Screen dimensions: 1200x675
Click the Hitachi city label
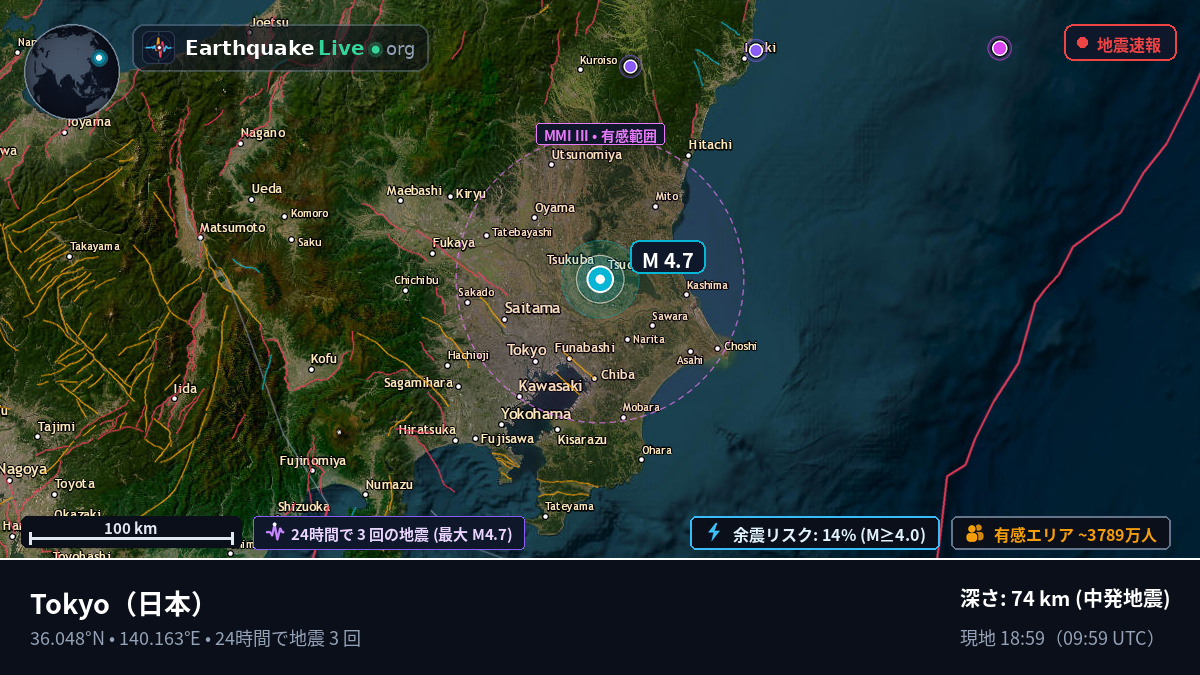710,144
